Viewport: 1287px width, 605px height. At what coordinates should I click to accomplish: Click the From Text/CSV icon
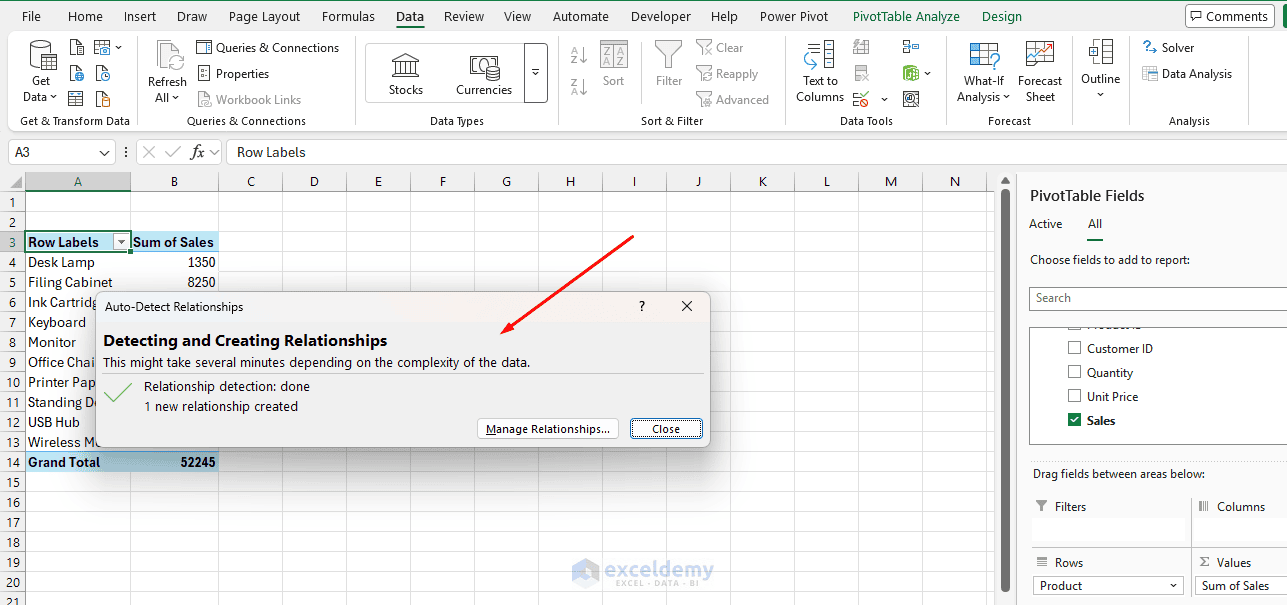click(77, 48)
